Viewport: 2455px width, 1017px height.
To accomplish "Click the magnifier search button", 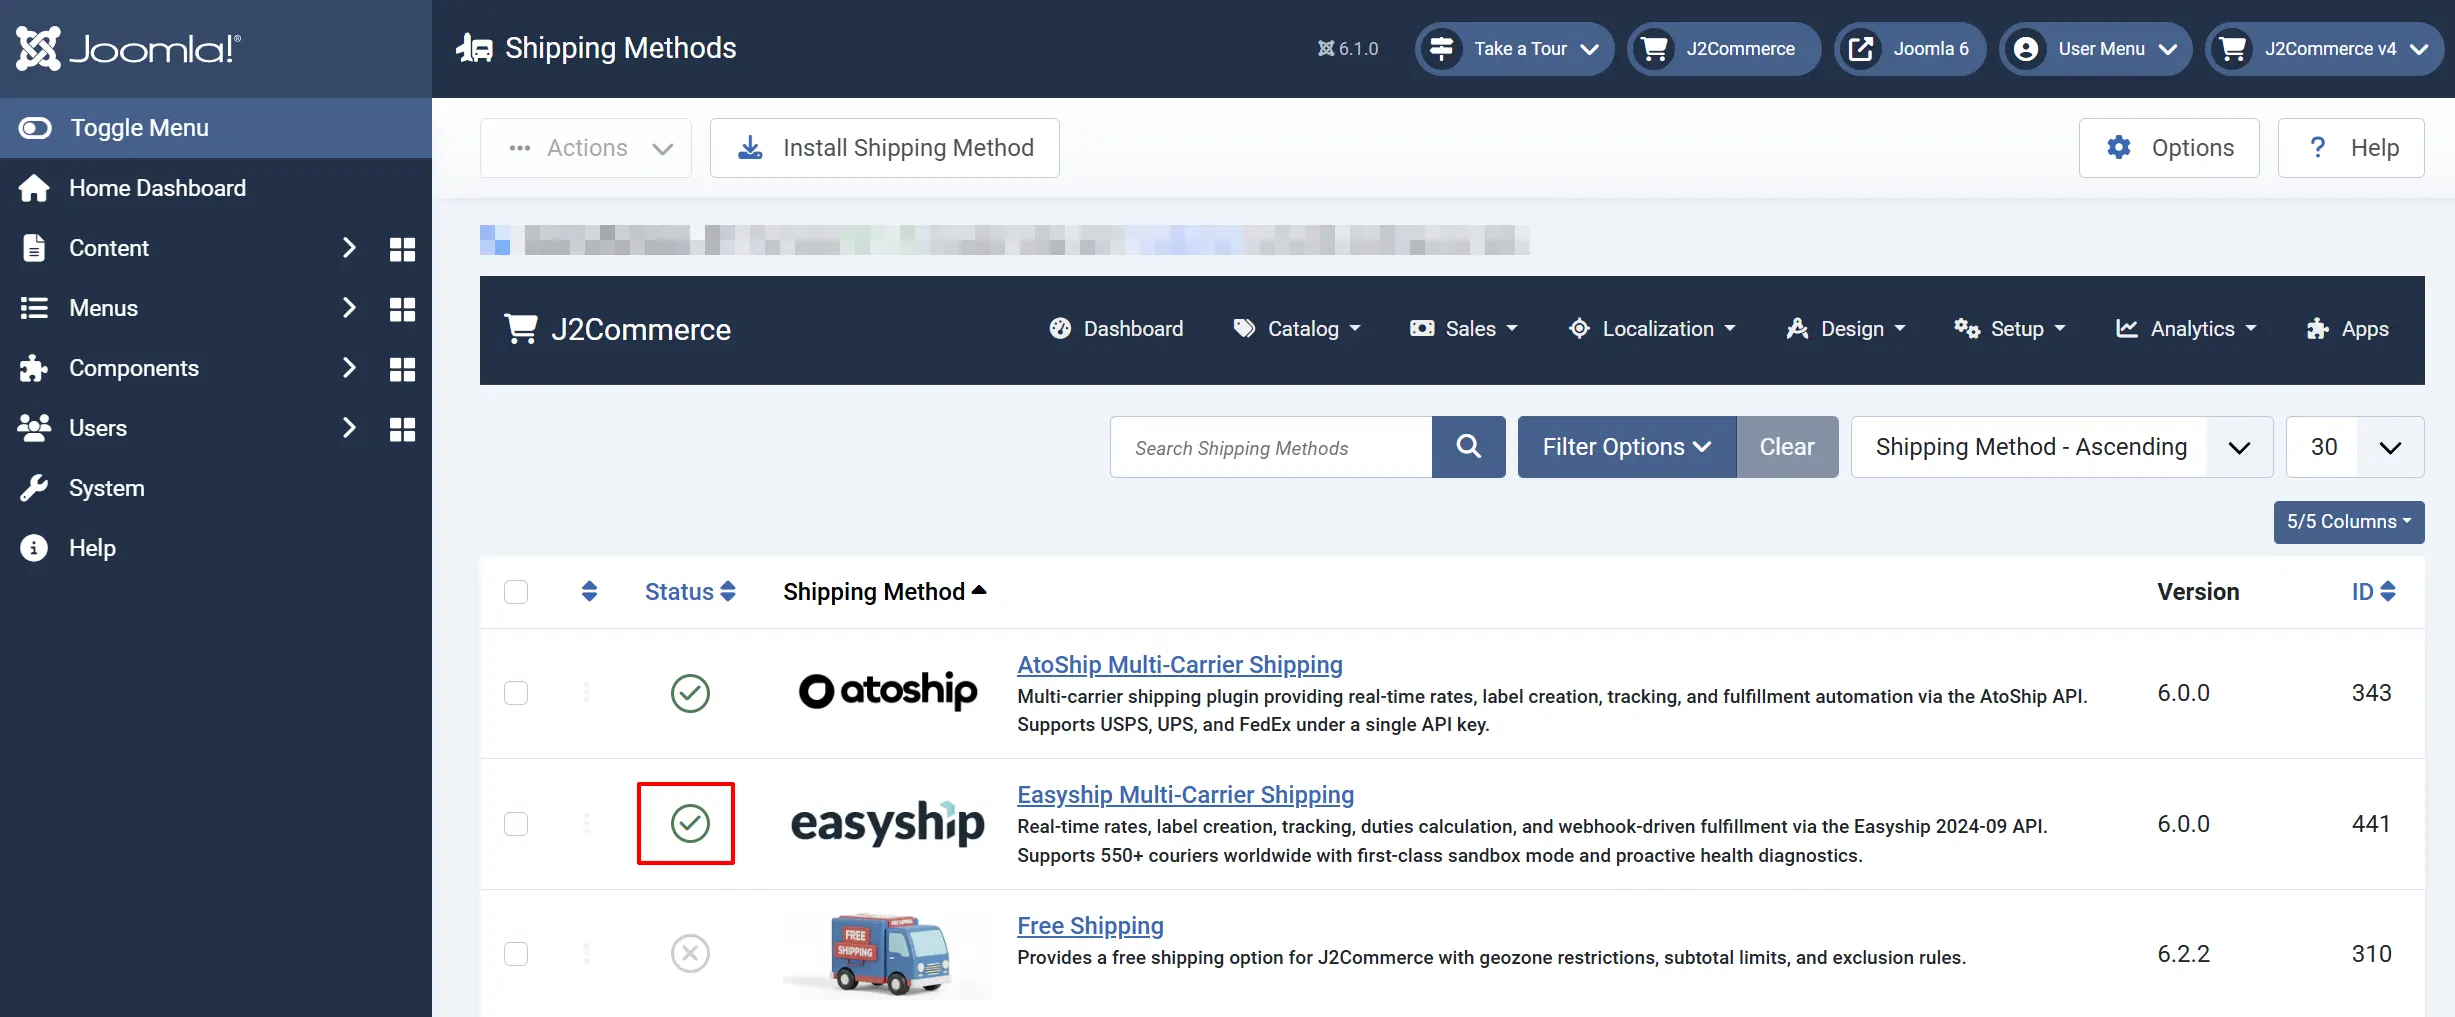I will (1468, 447).
